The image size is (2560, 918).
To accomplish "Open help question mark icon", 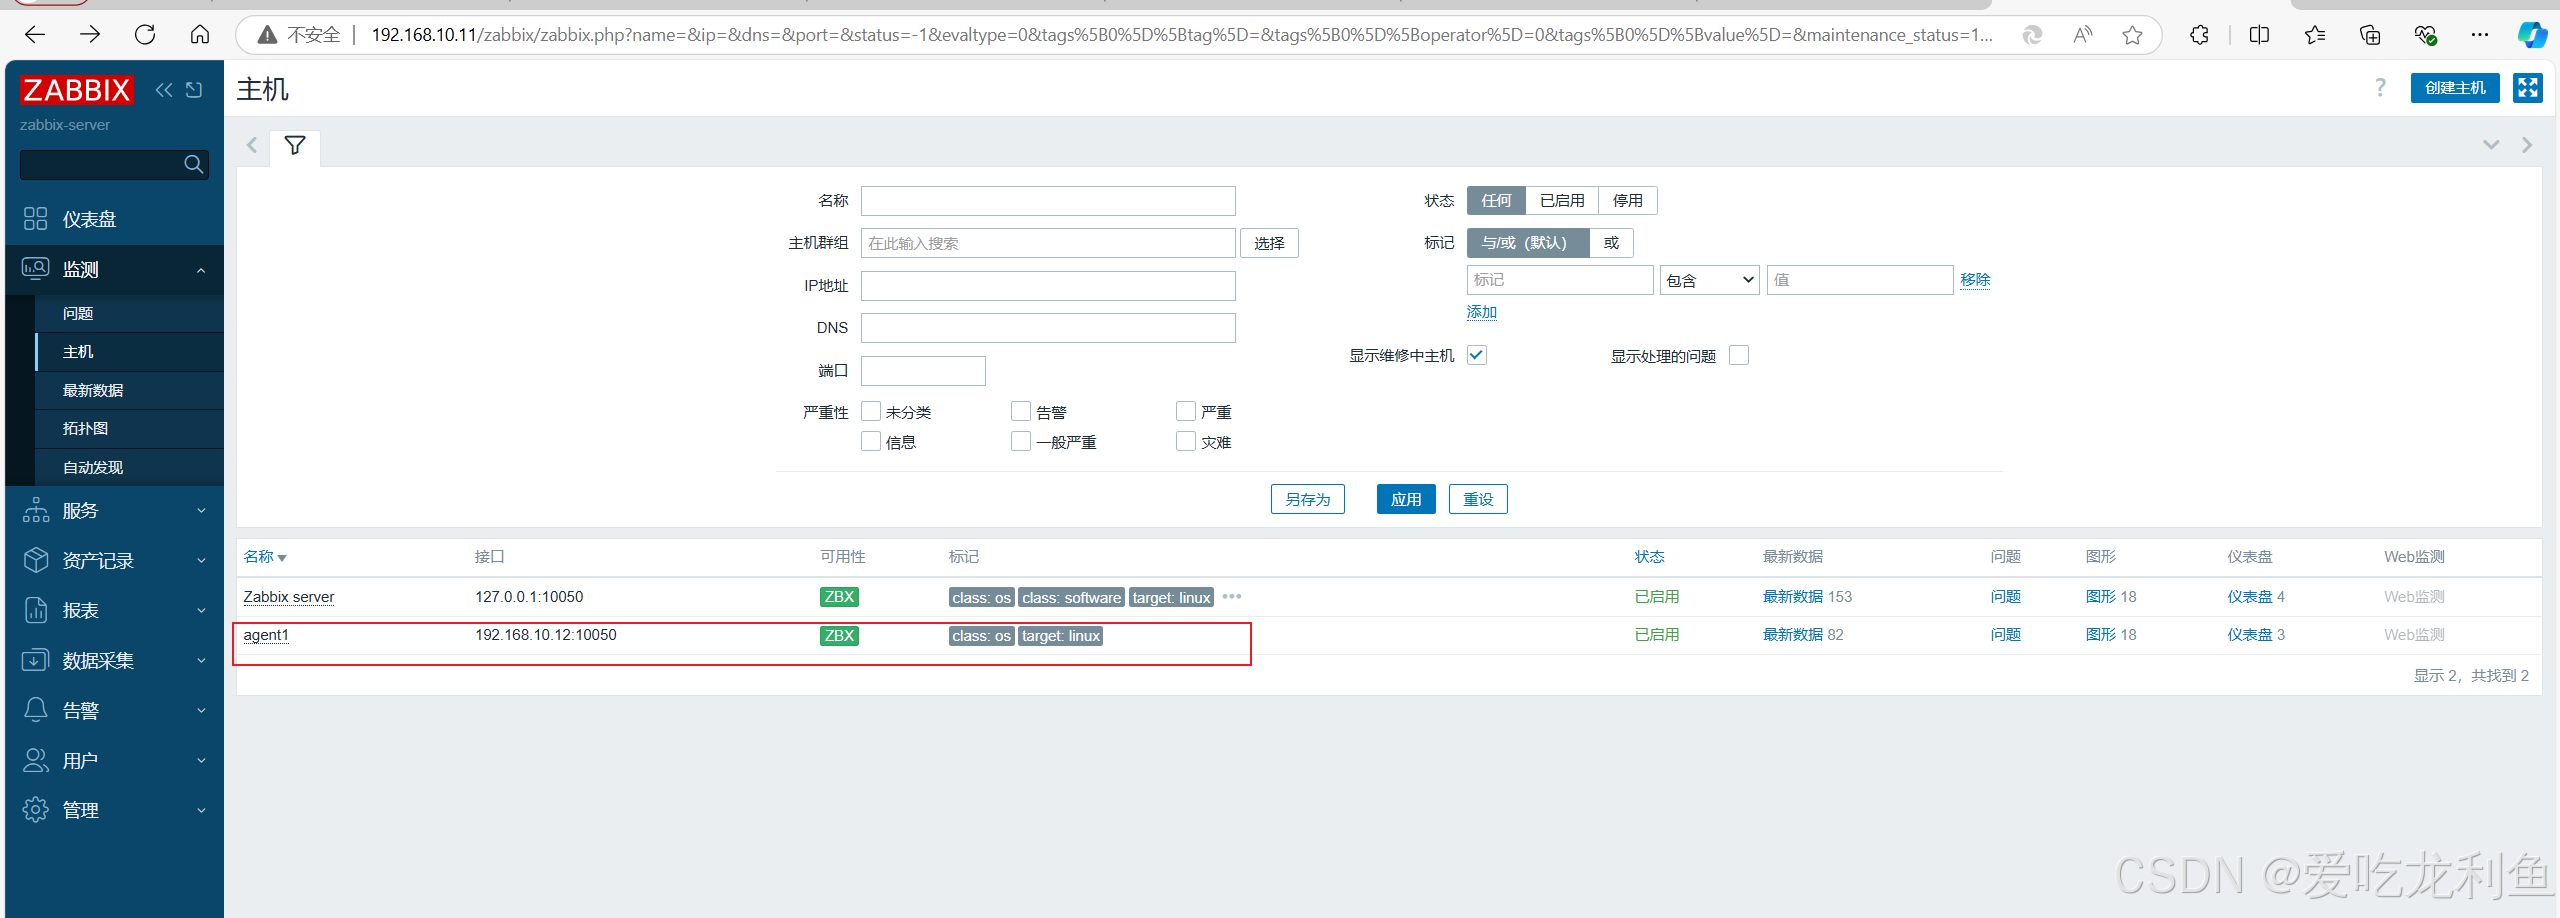I will click(2380, 88).
